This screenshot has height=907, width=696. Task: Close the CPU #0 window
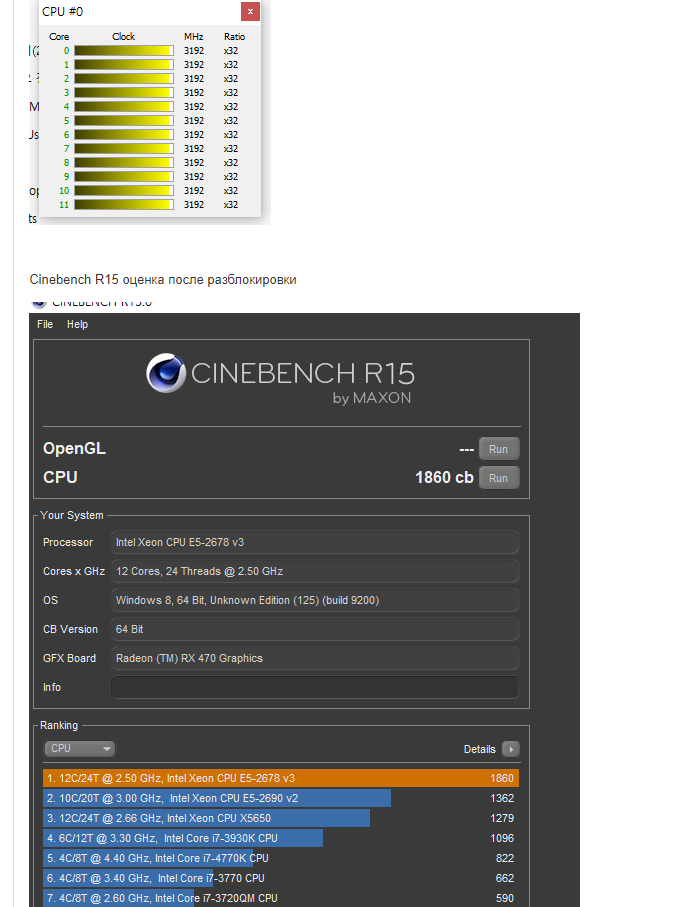pyautogui.click(x=250, y=11)
